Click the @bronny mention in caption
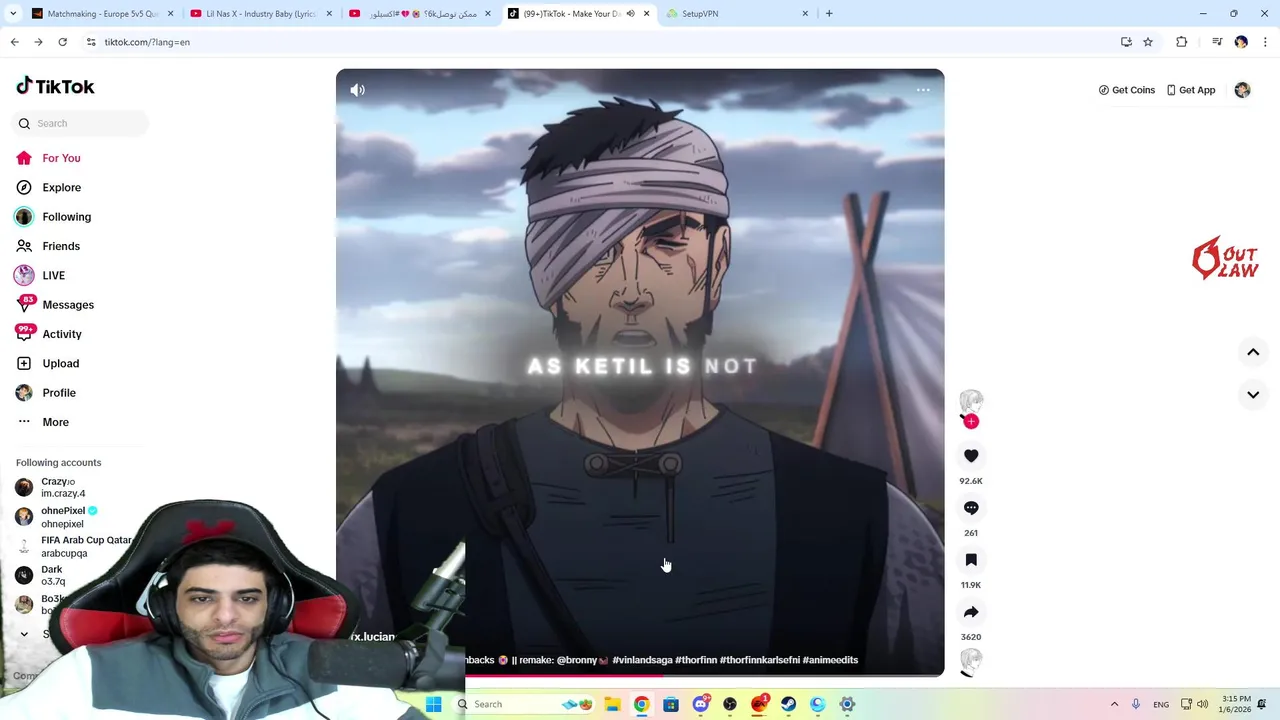 (x=576, y=660)
